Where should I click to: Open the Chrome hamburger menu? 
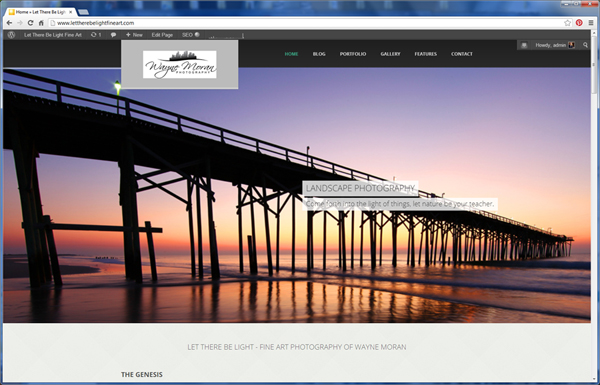[591, 23]
